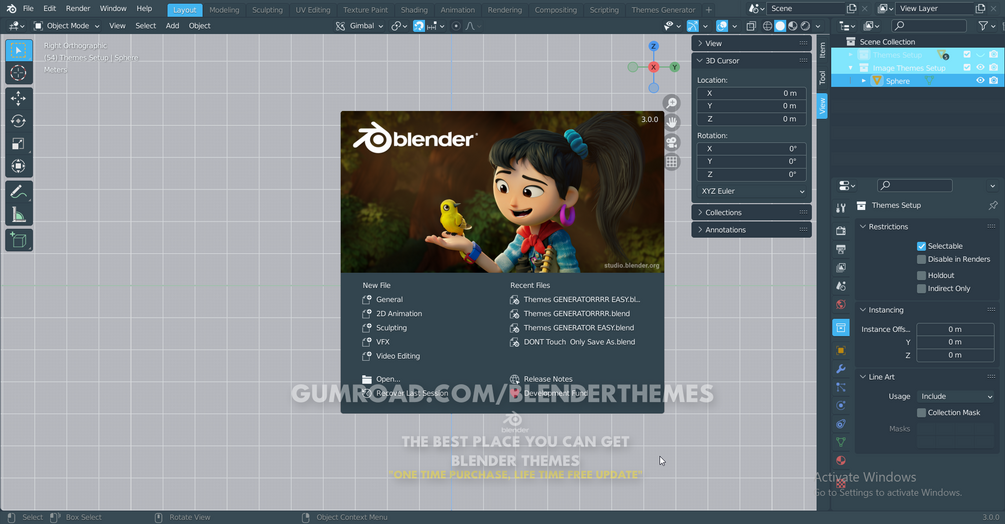Viewport: 1005px width, 524px height.
Task: Switch to wireframe viewport shading
Action: point(767,26)
